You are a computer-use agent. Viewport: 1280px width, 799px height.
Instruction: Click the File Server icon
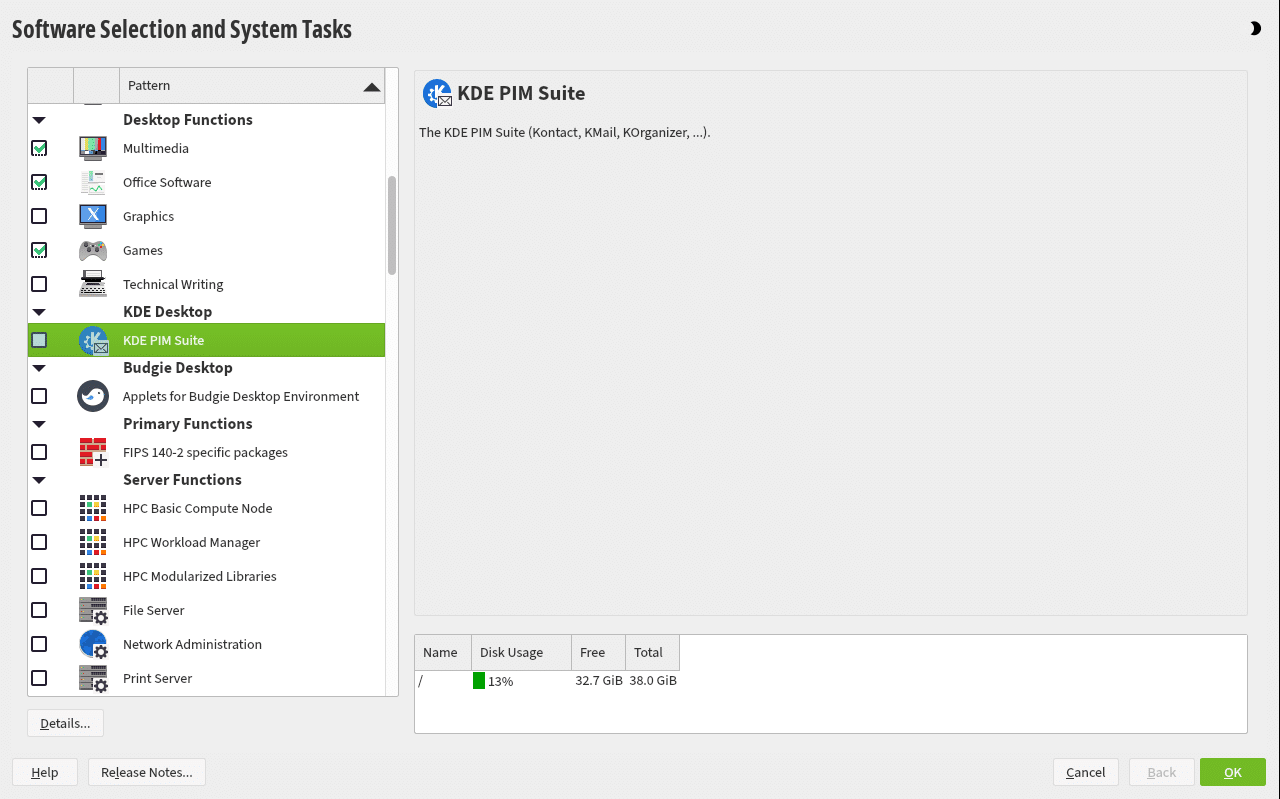point(93,610)
